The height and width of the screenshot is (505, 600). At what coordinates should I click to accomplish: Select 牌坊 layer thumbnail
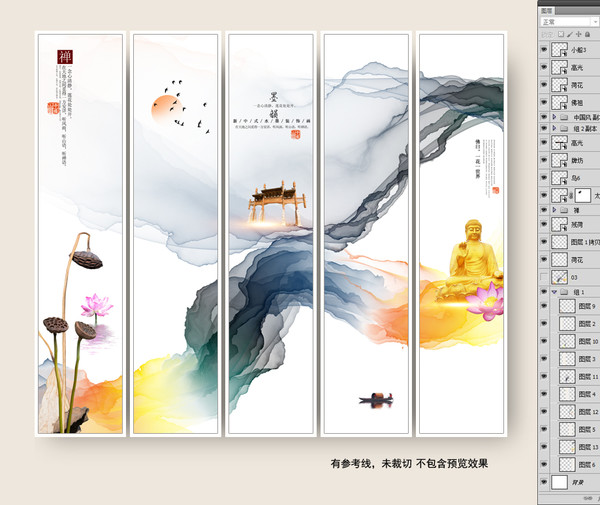pos(559,160)
